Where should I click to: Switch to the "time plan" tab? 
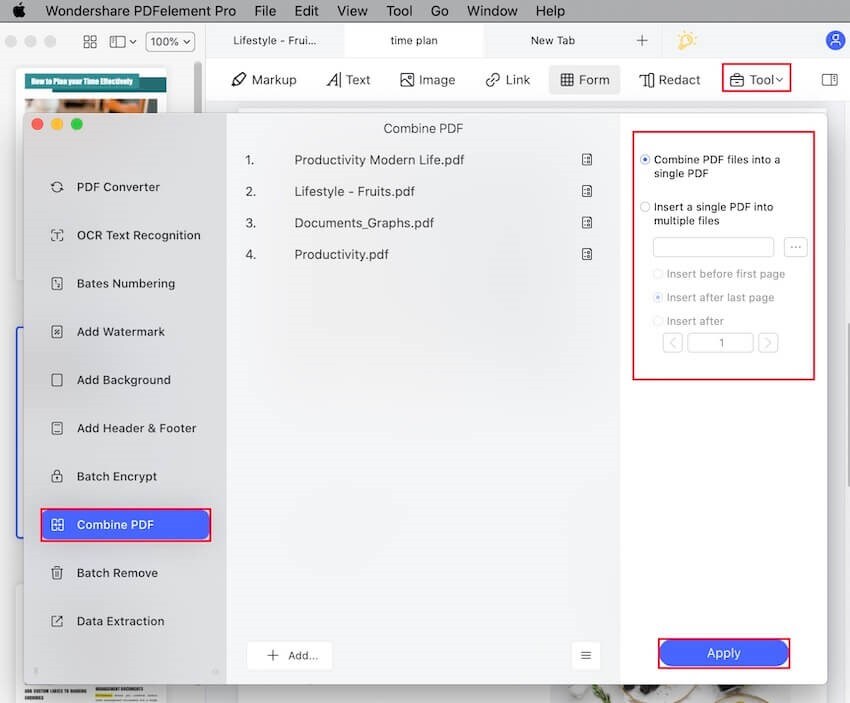pyautogui.click(x=413, y=41)
